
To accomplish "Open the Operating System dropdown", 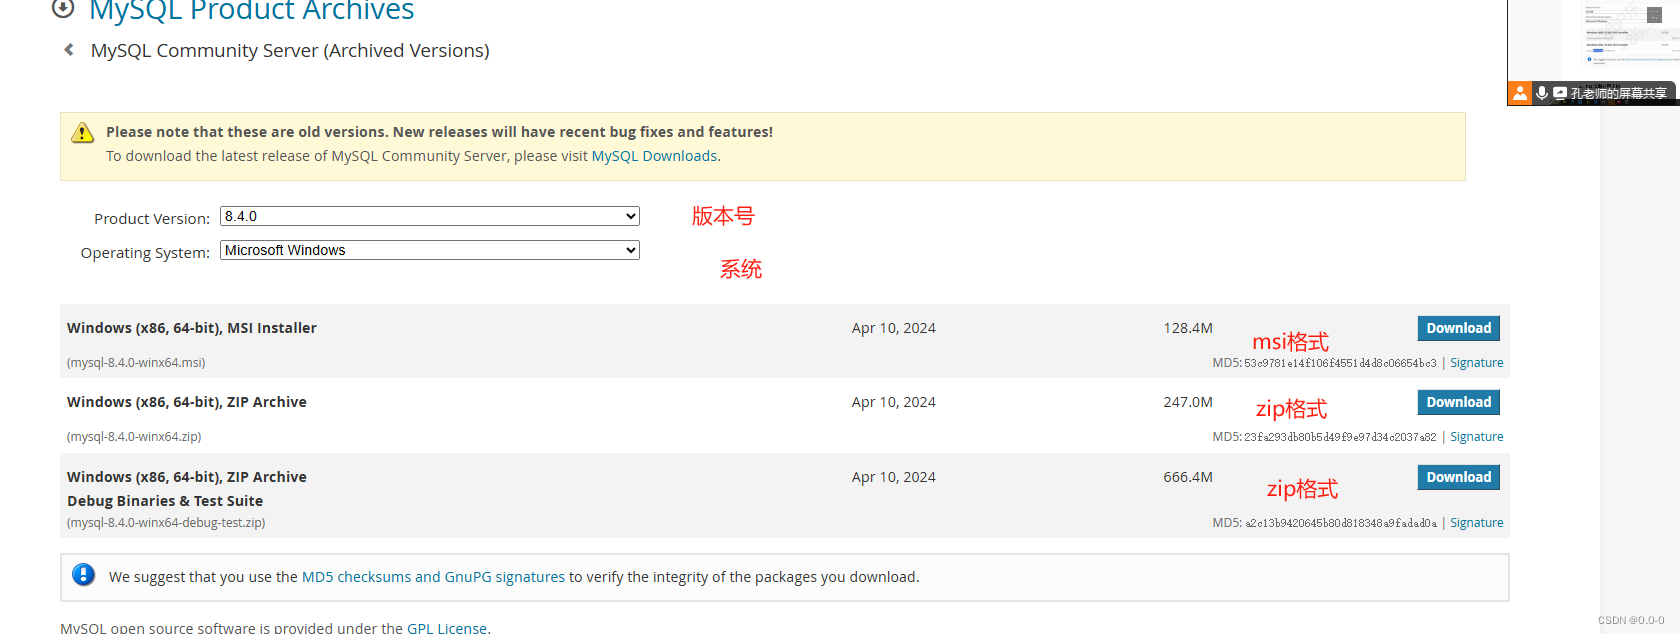I will (x=430, y=250).
